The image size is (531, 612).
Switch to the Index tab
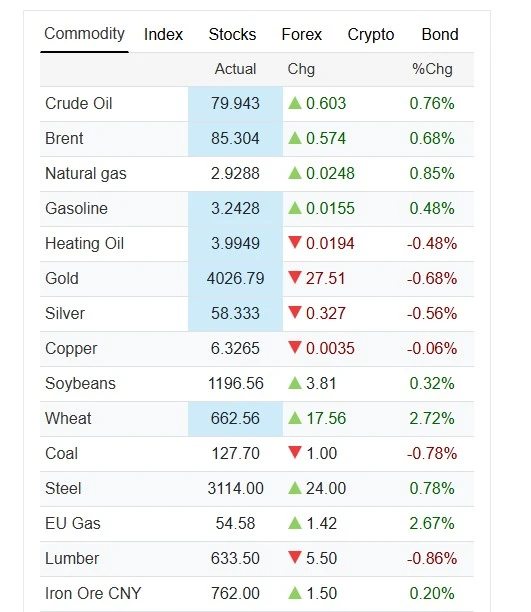coord(163,34)
